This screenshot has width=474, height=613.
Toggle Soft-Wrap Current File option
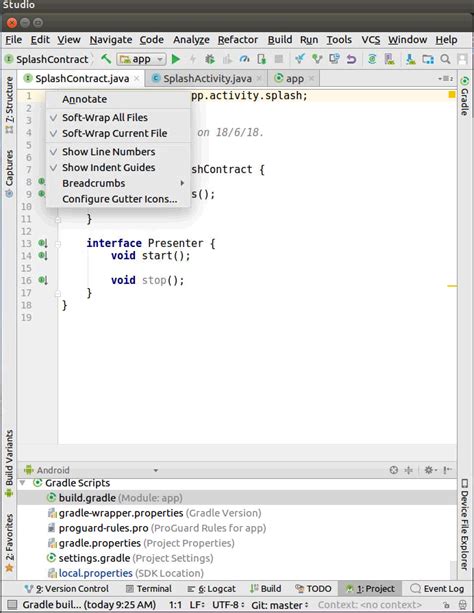pos(118,133)
